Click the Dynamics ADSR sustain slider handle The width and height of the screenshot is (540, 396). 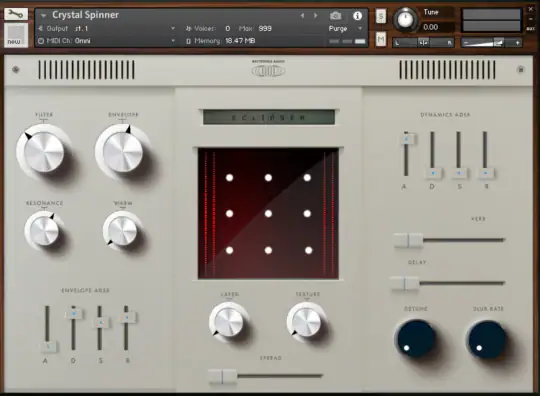459,173
